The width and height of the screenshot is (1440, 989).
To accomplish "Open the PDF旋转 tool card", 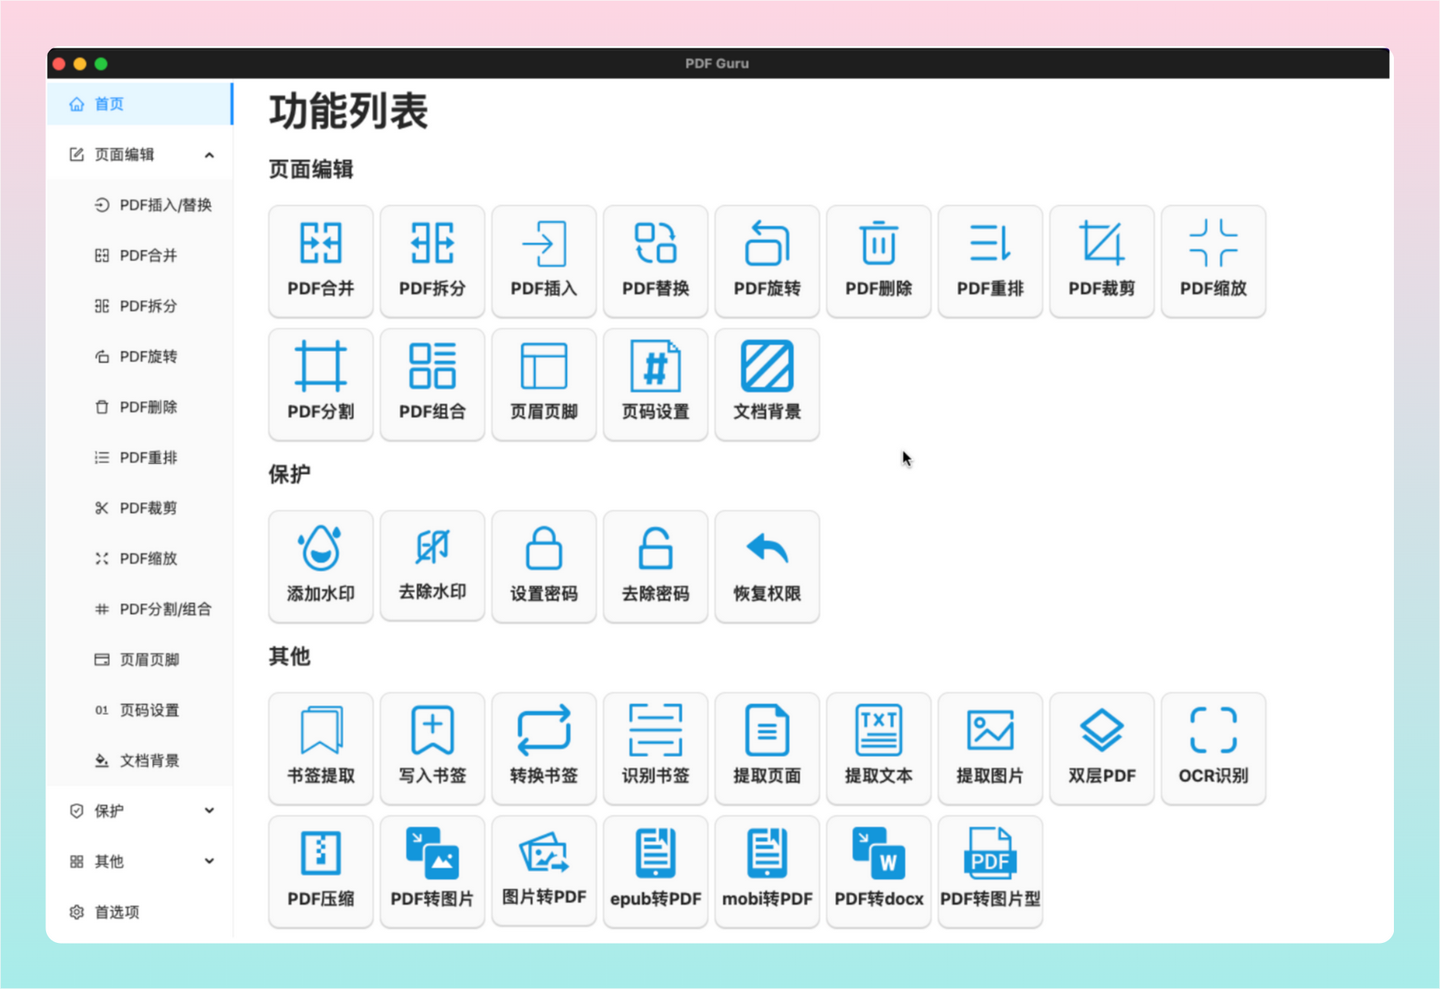I will coord(767,262).
